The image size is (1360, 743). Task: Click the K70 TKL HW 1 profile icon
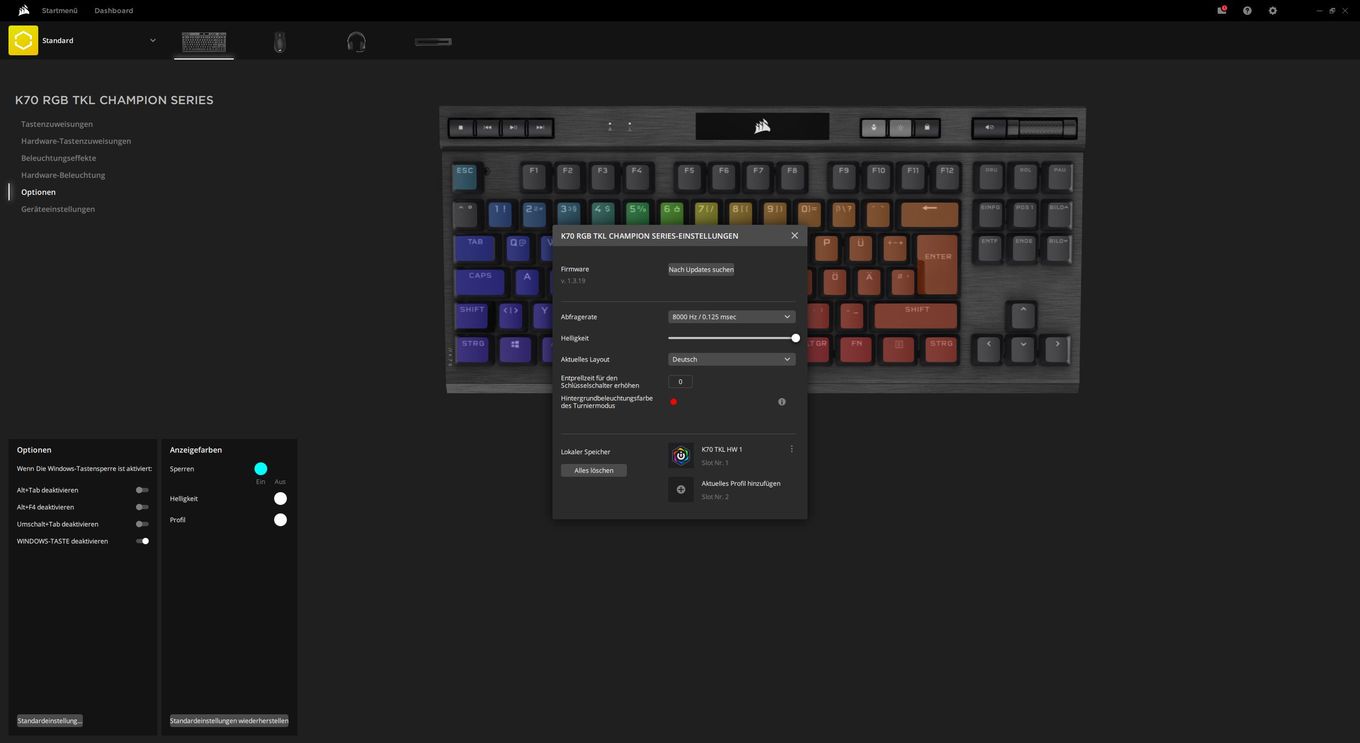tap(681, 456)
